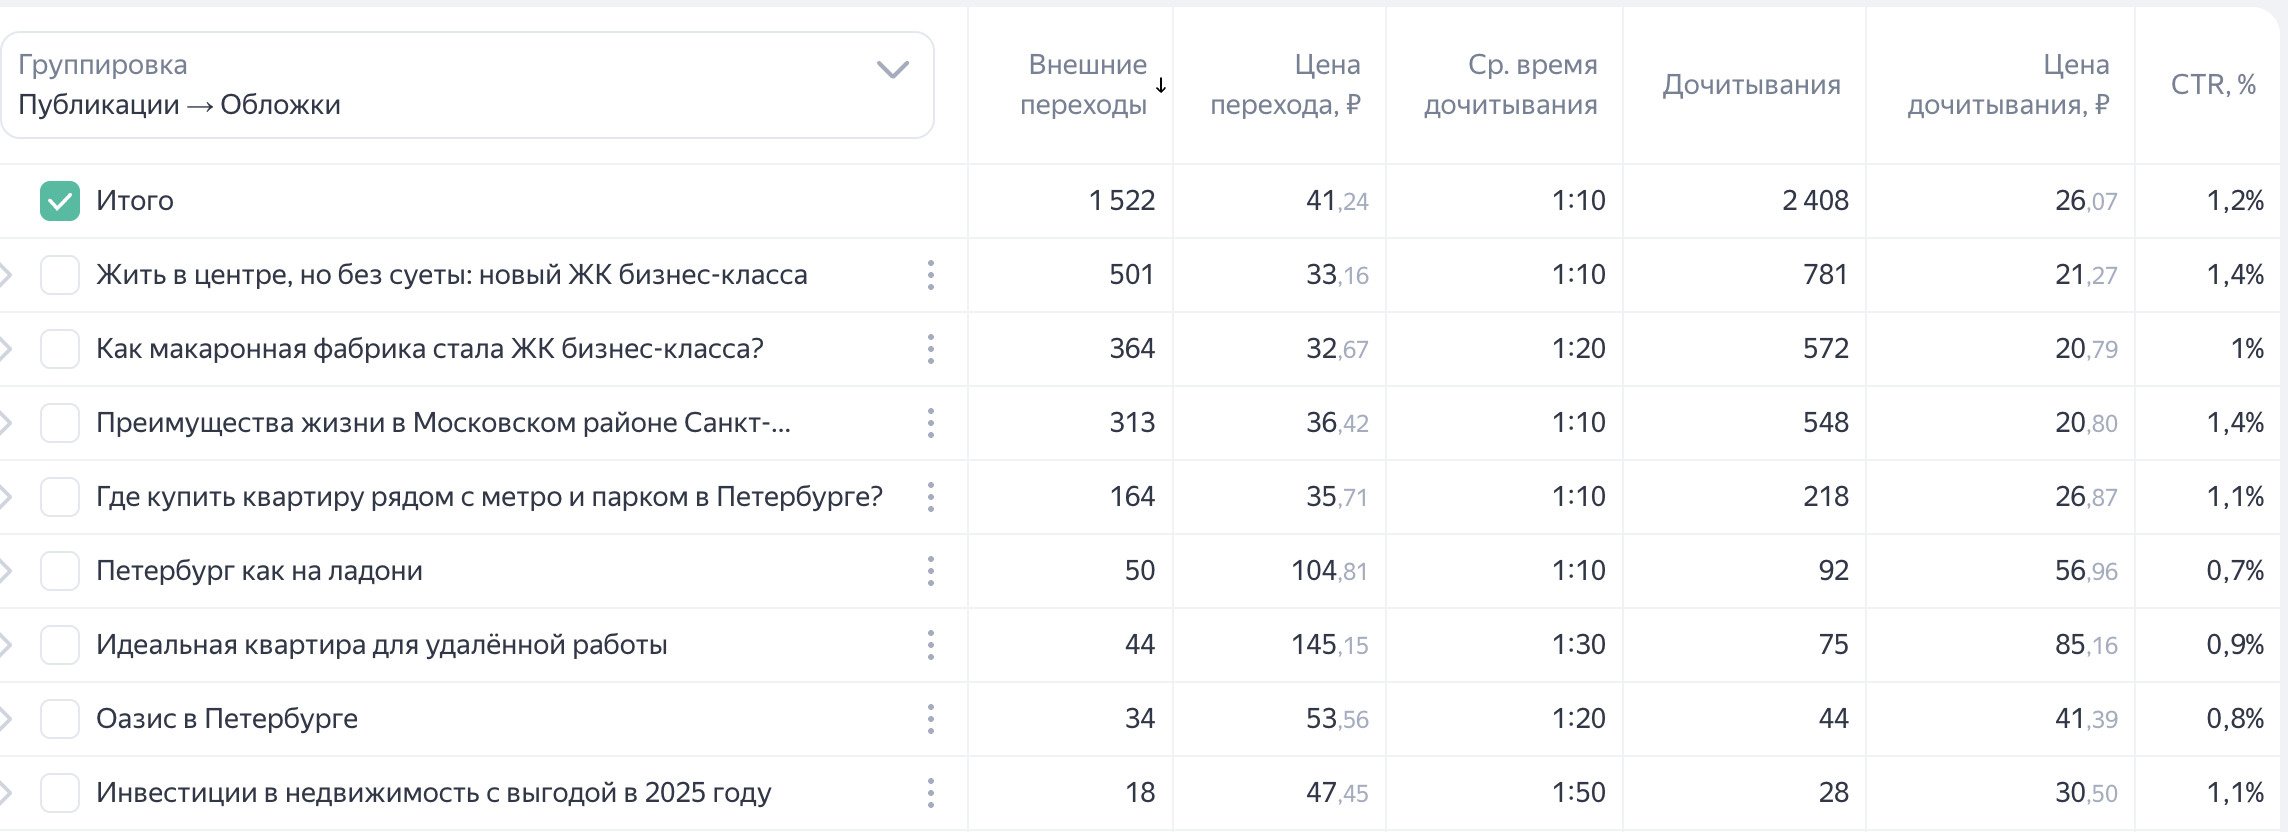2288x832 pixels.
Task: Sort by 'Внешние переходы' column header
Action: coord(1084,85)
